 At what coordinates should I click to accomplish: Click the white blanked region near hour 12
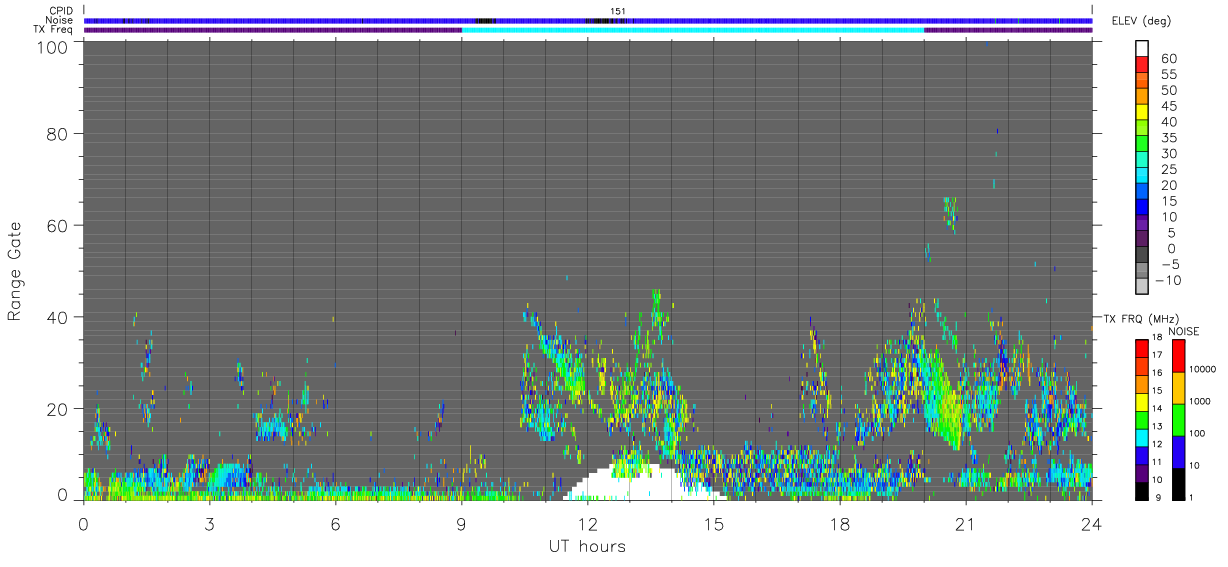coord(640,485)
